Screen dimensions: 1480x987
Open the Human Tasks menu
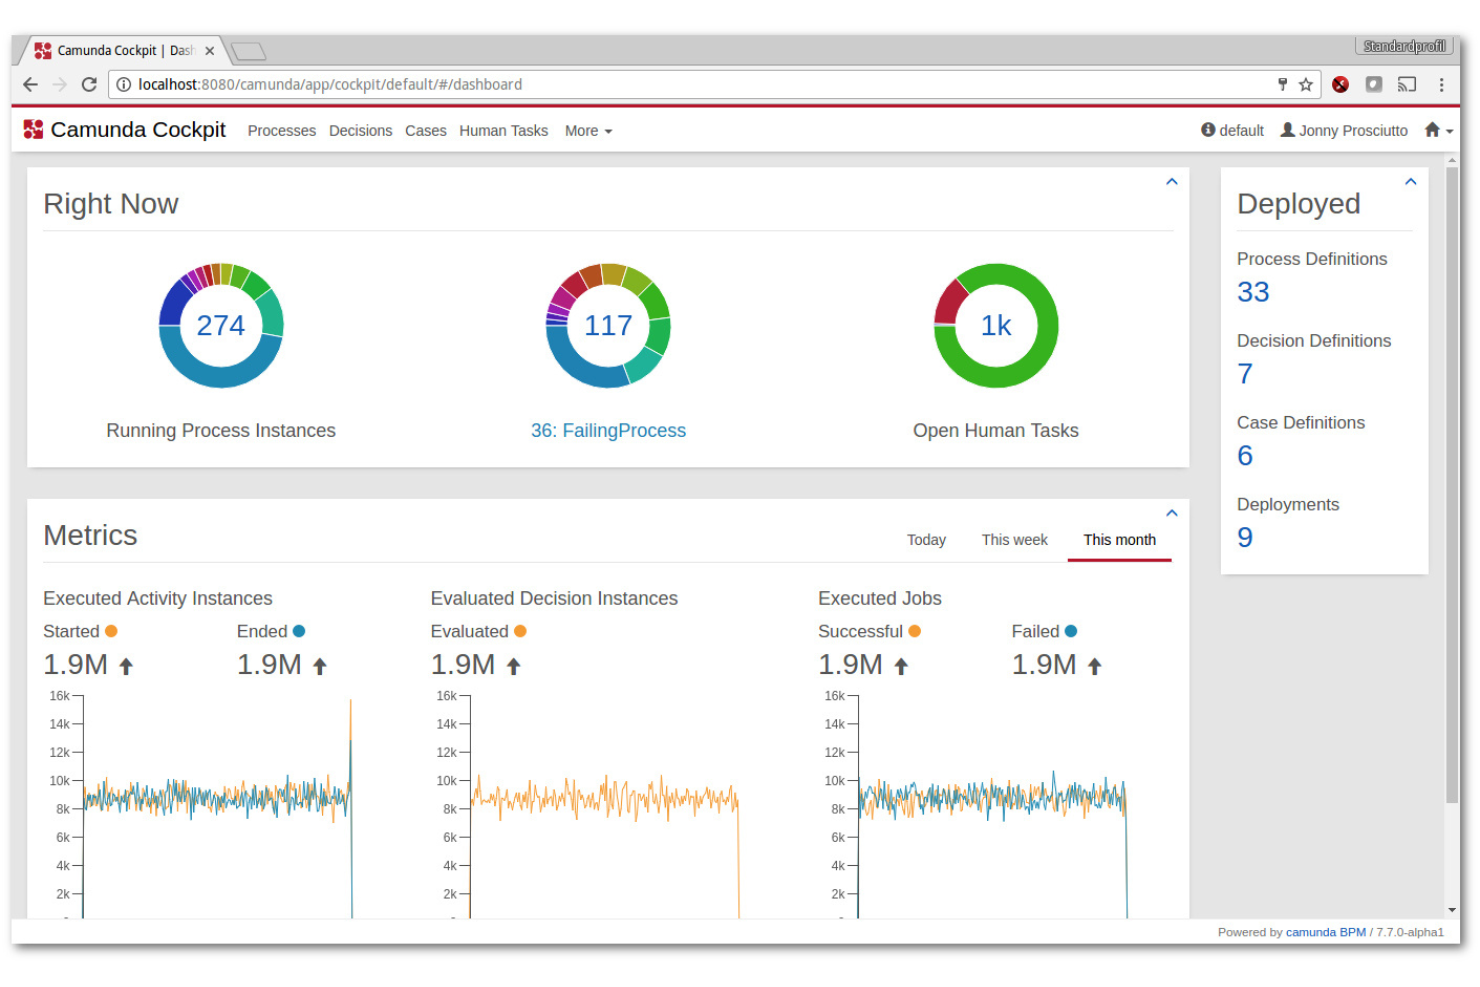tap(504, 131)
